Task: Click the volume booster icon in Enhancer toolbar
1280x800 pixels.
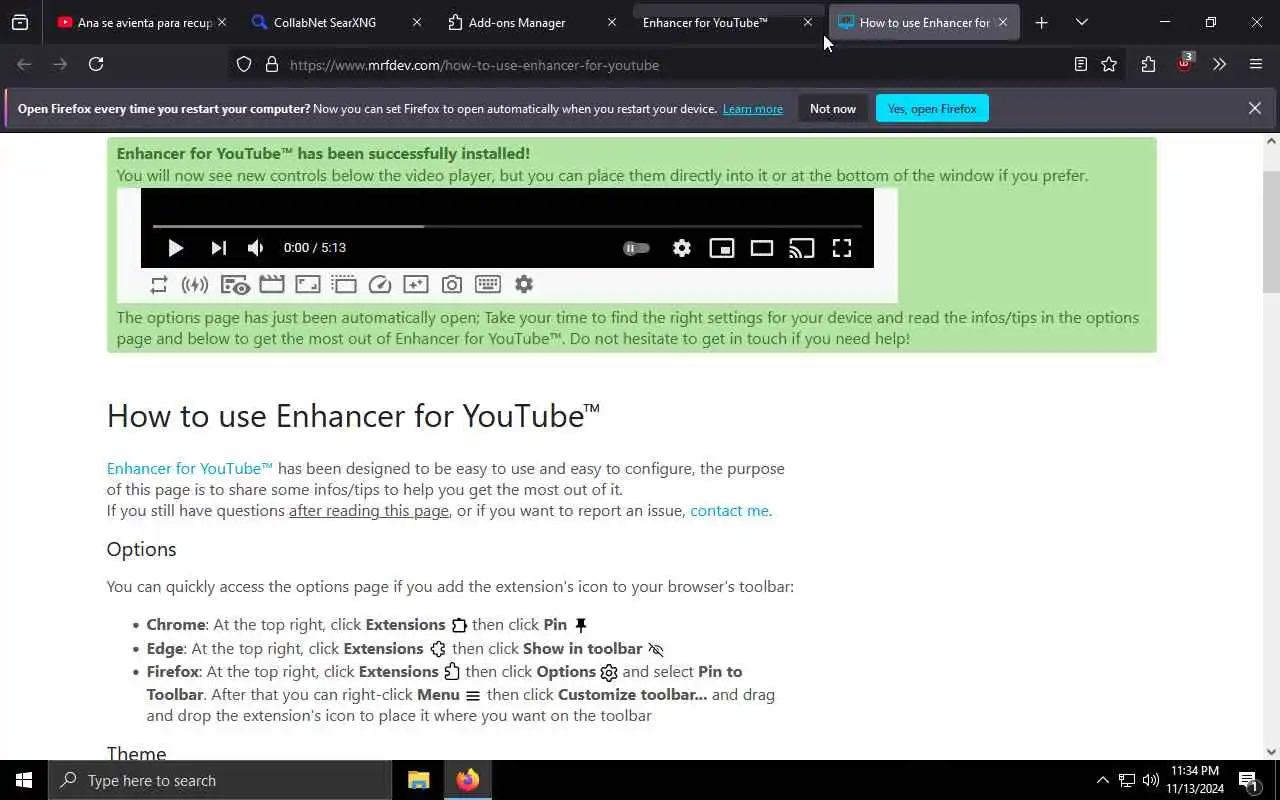Action: tap(195, 285)
